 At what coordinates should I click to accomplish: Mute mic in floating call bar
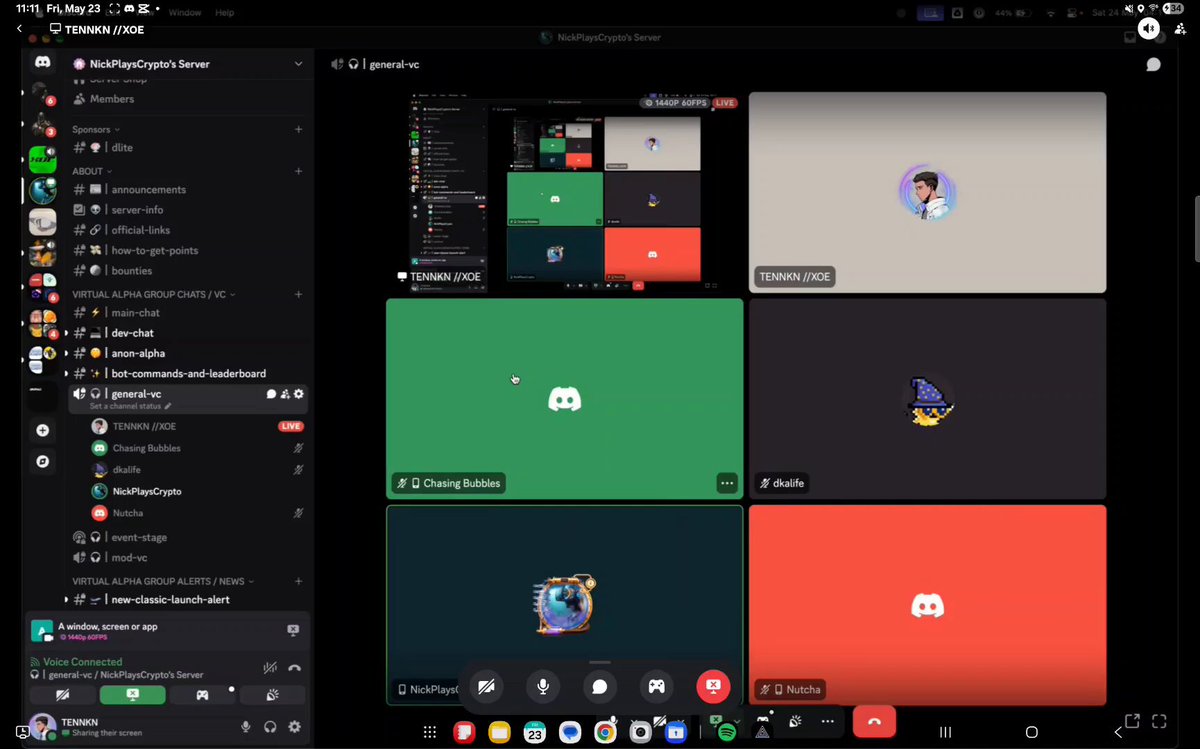tap(543, 686)
